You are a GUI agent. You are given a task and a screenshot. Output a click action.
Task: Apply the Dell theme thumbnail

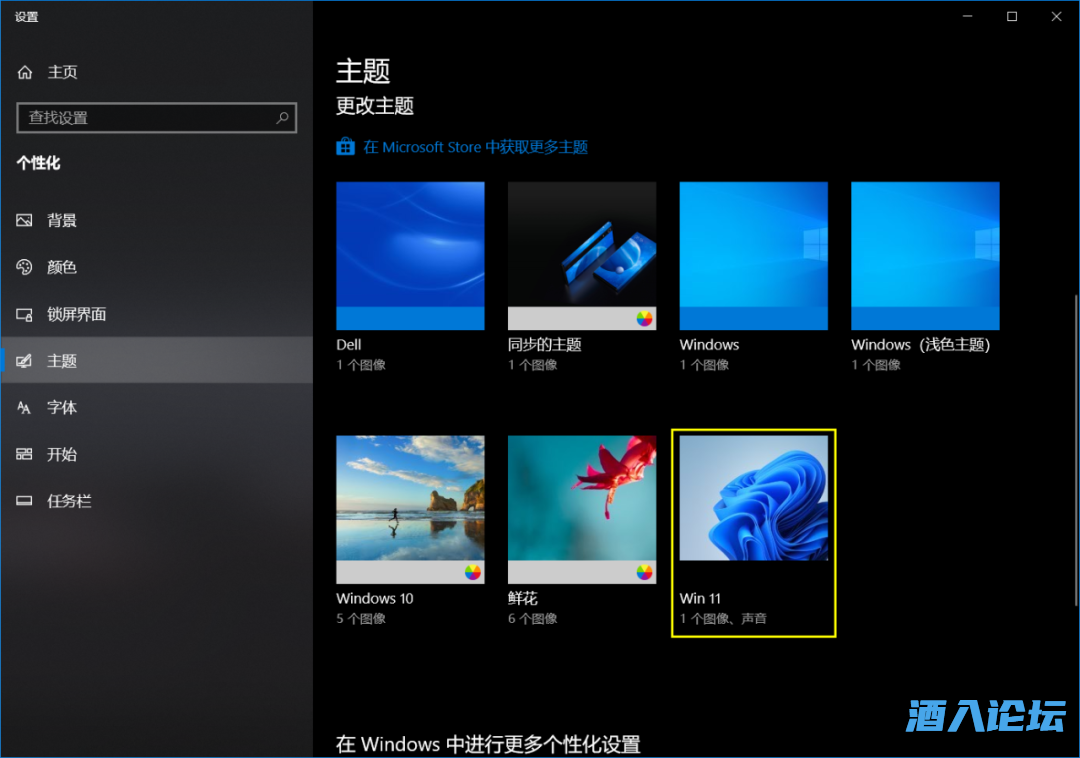pyautogui.click(x=411, y=256)
